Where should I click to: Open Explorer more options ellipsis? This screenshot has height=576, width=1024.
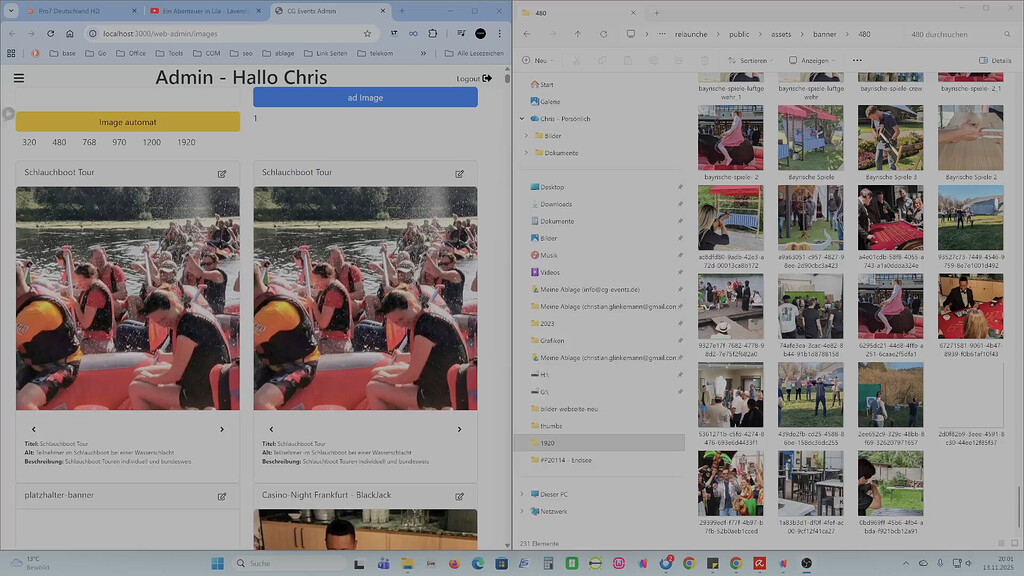coord(857,60)
